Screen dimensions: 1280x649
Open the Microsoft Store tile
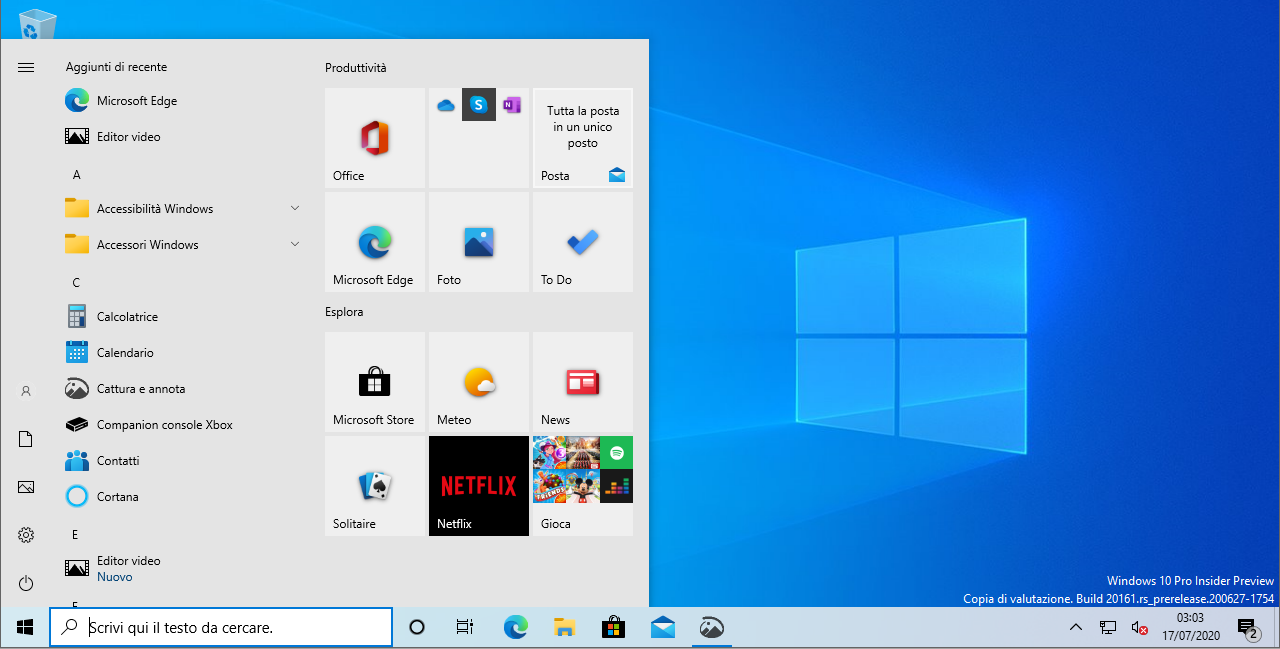coord(375,382)
